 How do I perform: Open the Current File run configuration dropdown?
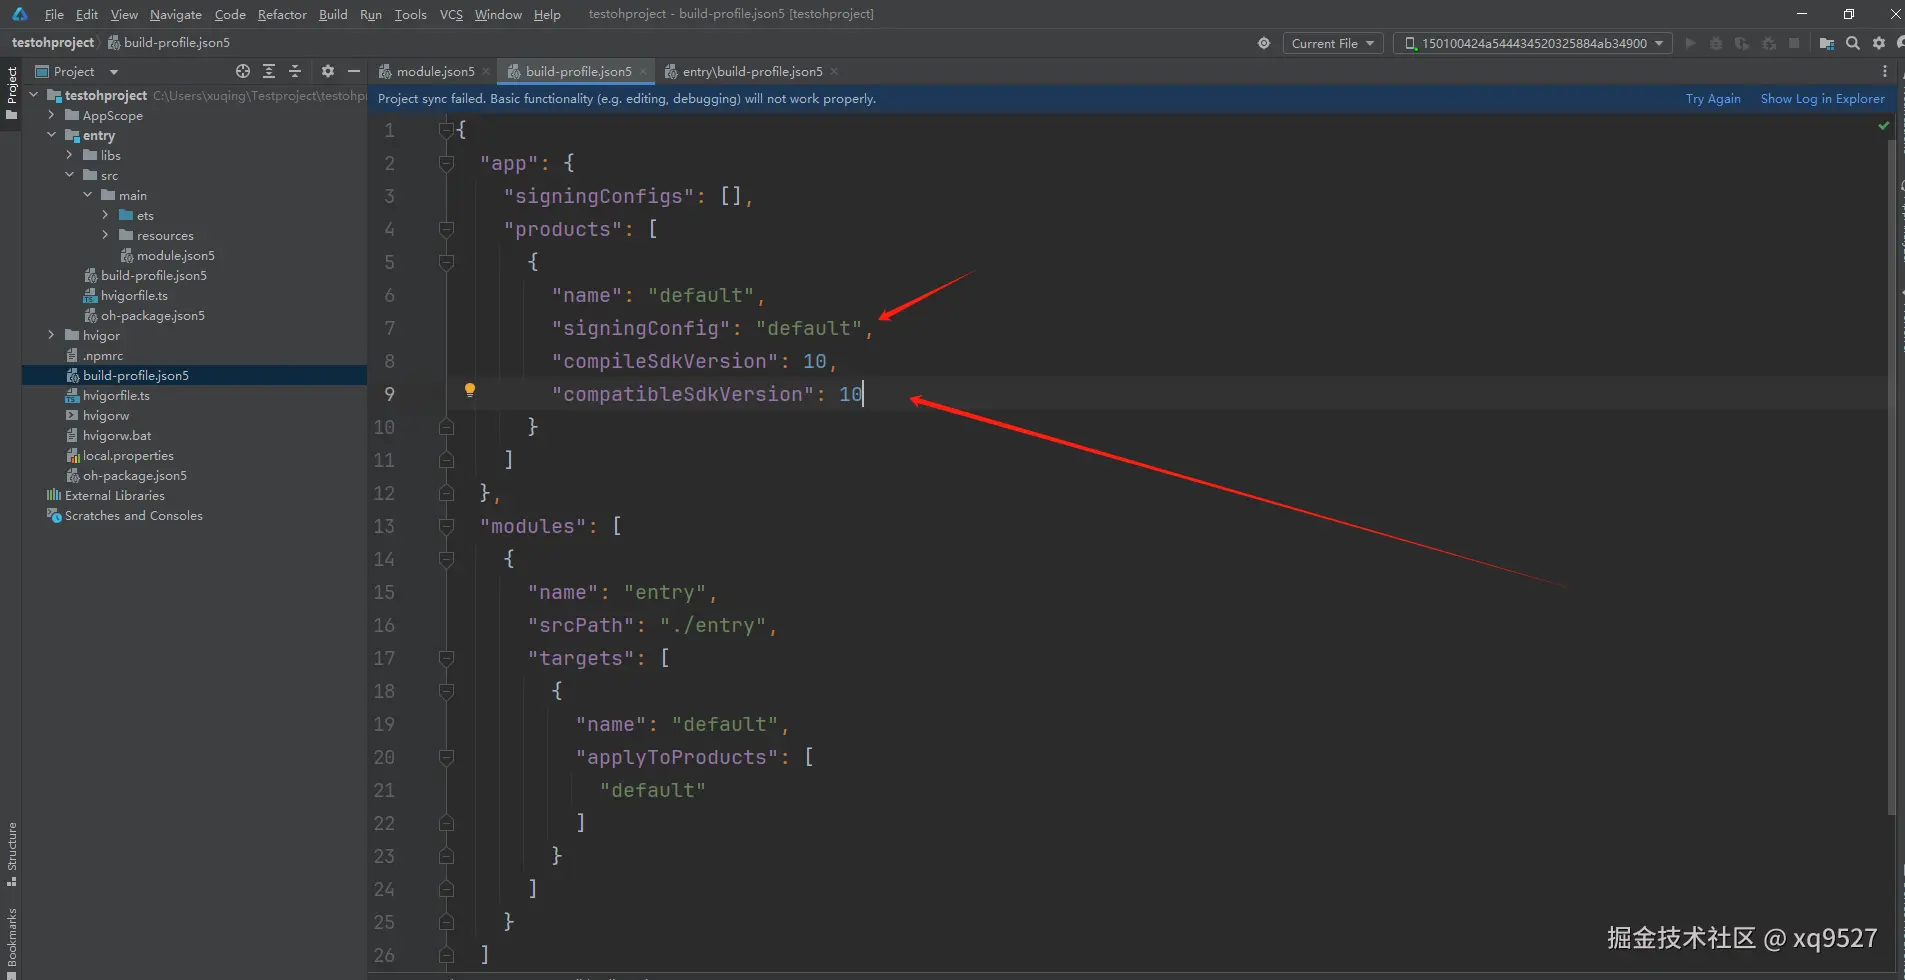click(1333, 43)
